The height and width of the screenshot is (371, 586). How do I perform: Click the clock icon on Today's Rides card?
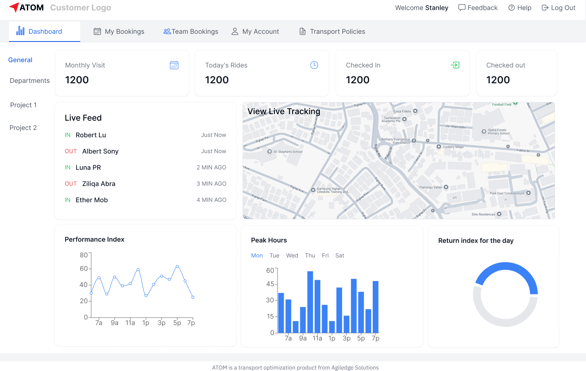[x=314, y=65]
